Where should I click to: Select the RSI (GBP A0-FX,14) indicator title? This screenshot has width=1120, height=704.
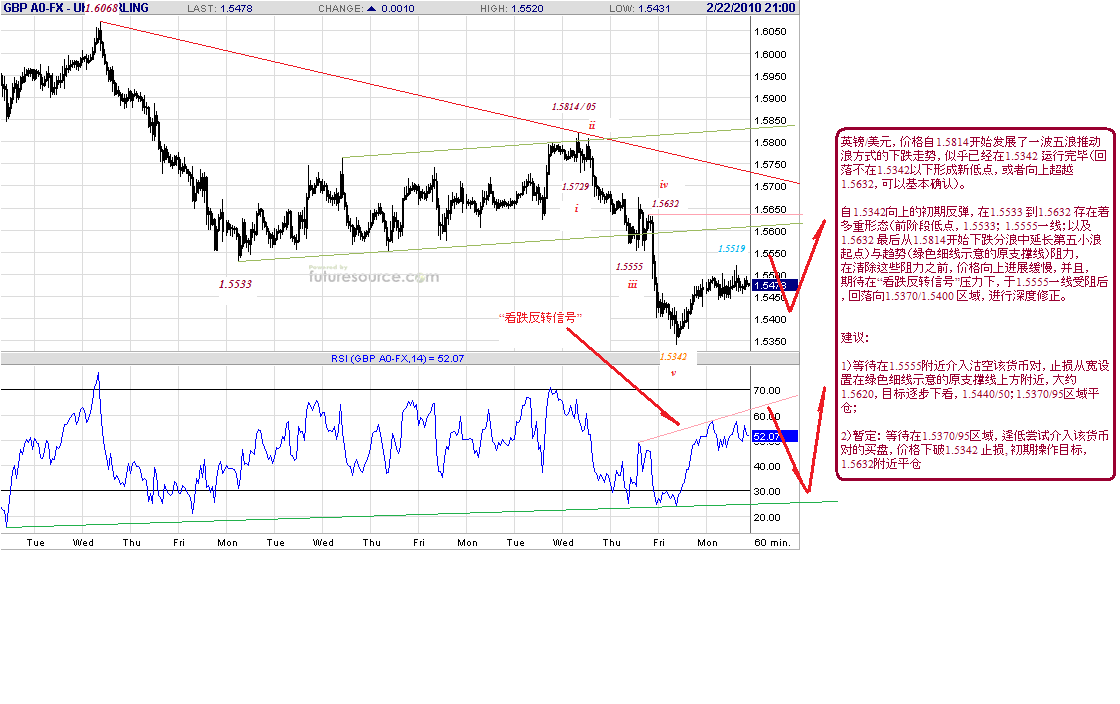397,358
